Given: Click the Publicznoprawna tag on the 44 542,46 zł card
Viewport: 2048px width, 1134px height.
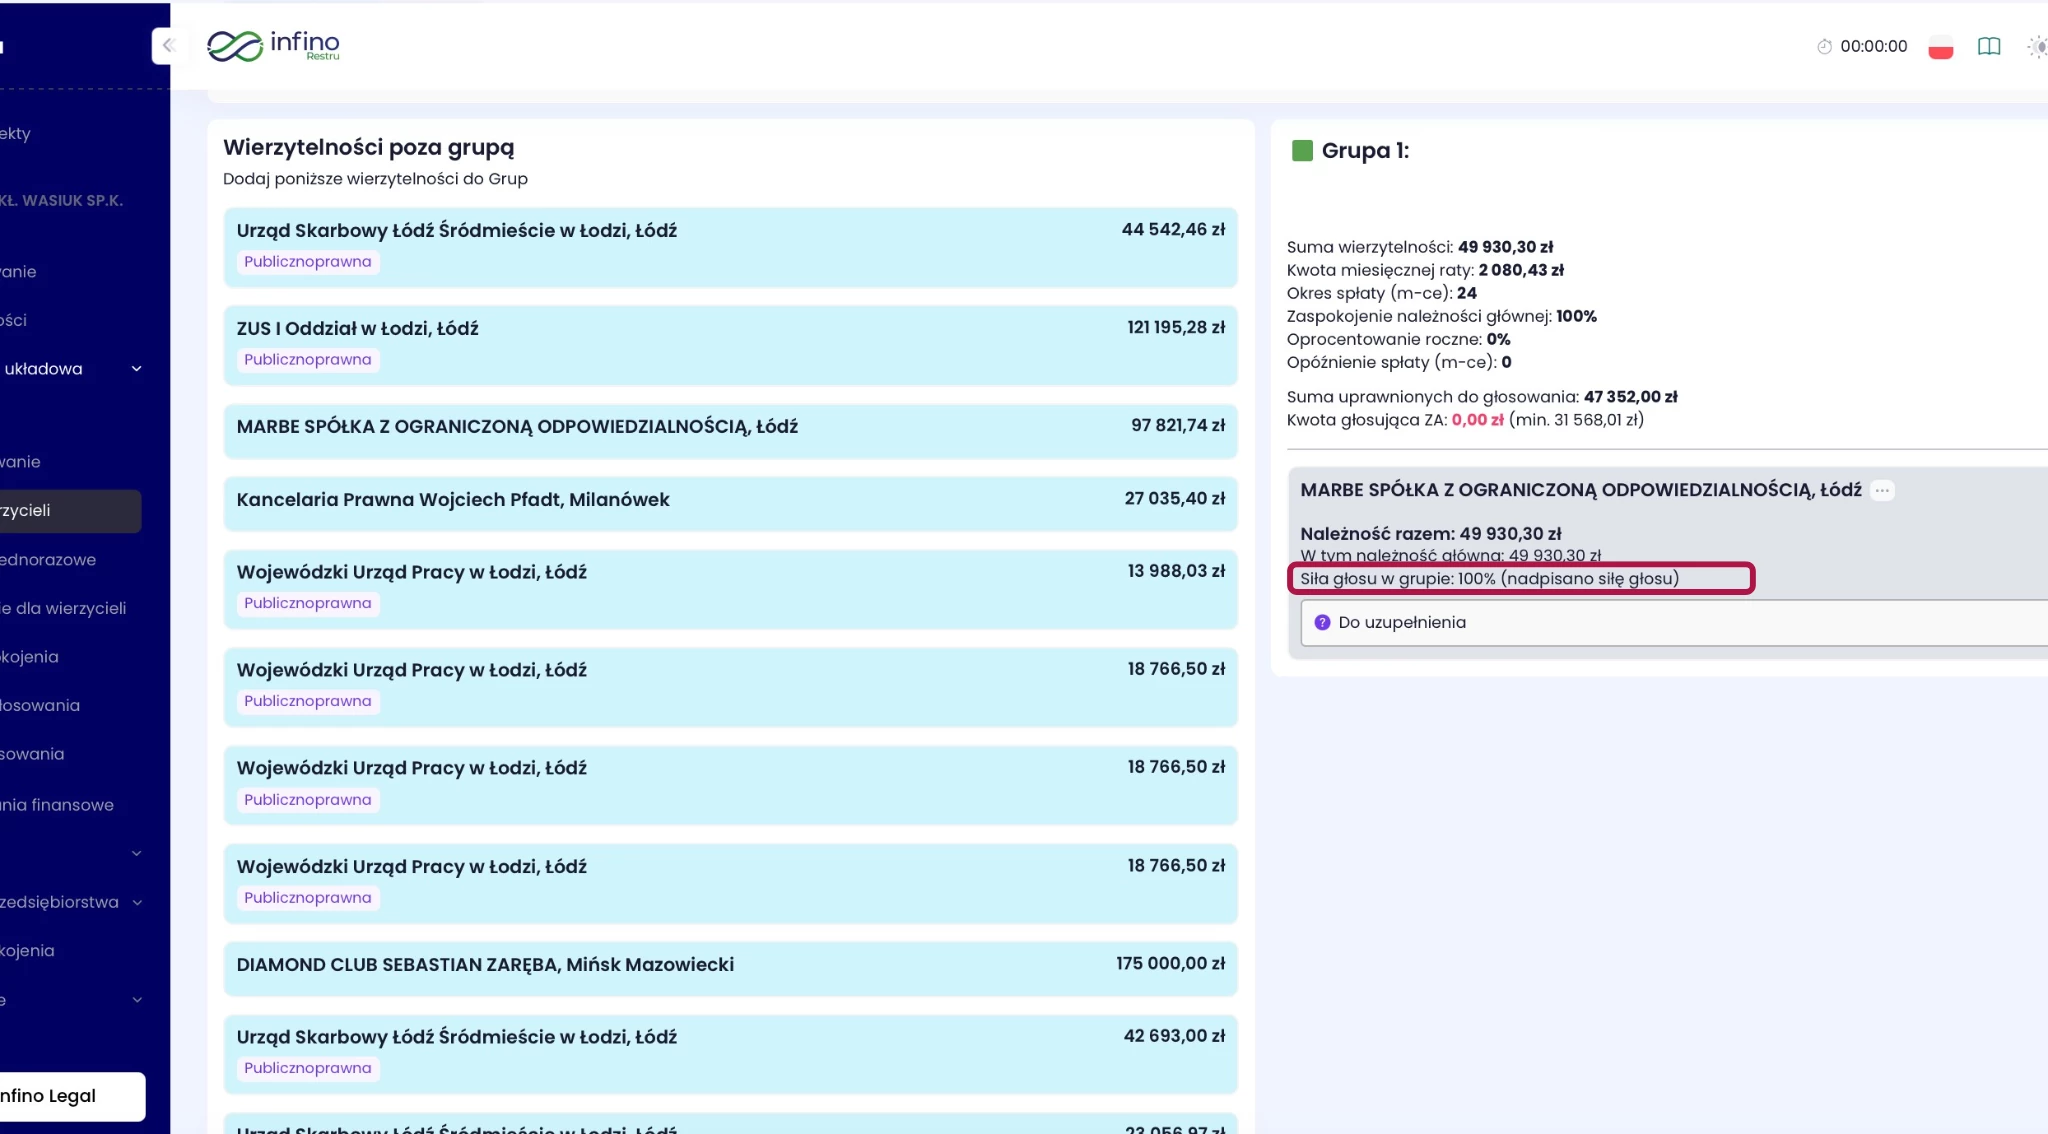Looking at the screenshot, I should coord(308,262).
